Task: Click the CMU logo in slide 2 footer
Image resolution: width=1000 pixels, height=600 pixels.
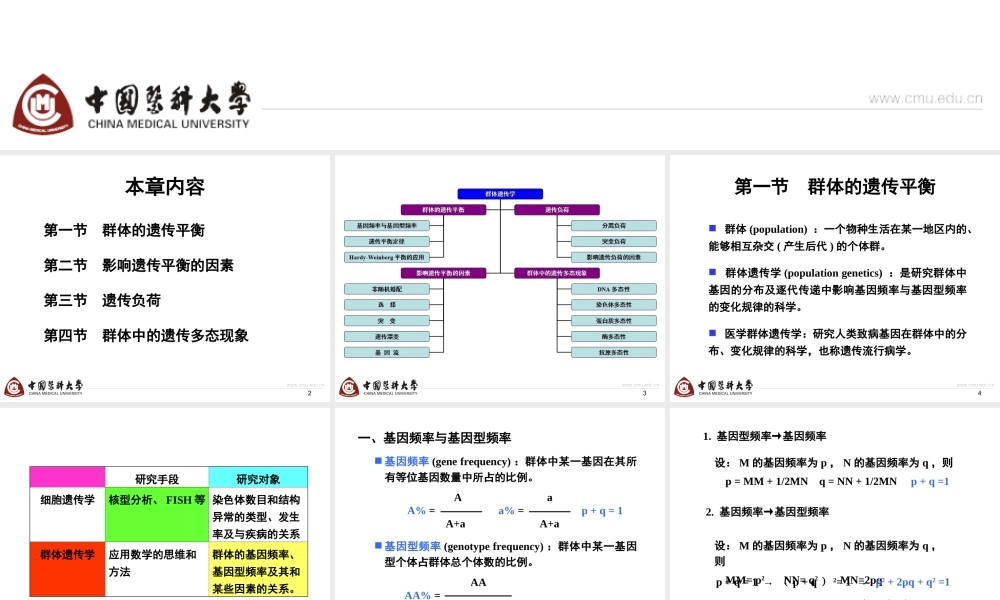Action: pos(14,386)
